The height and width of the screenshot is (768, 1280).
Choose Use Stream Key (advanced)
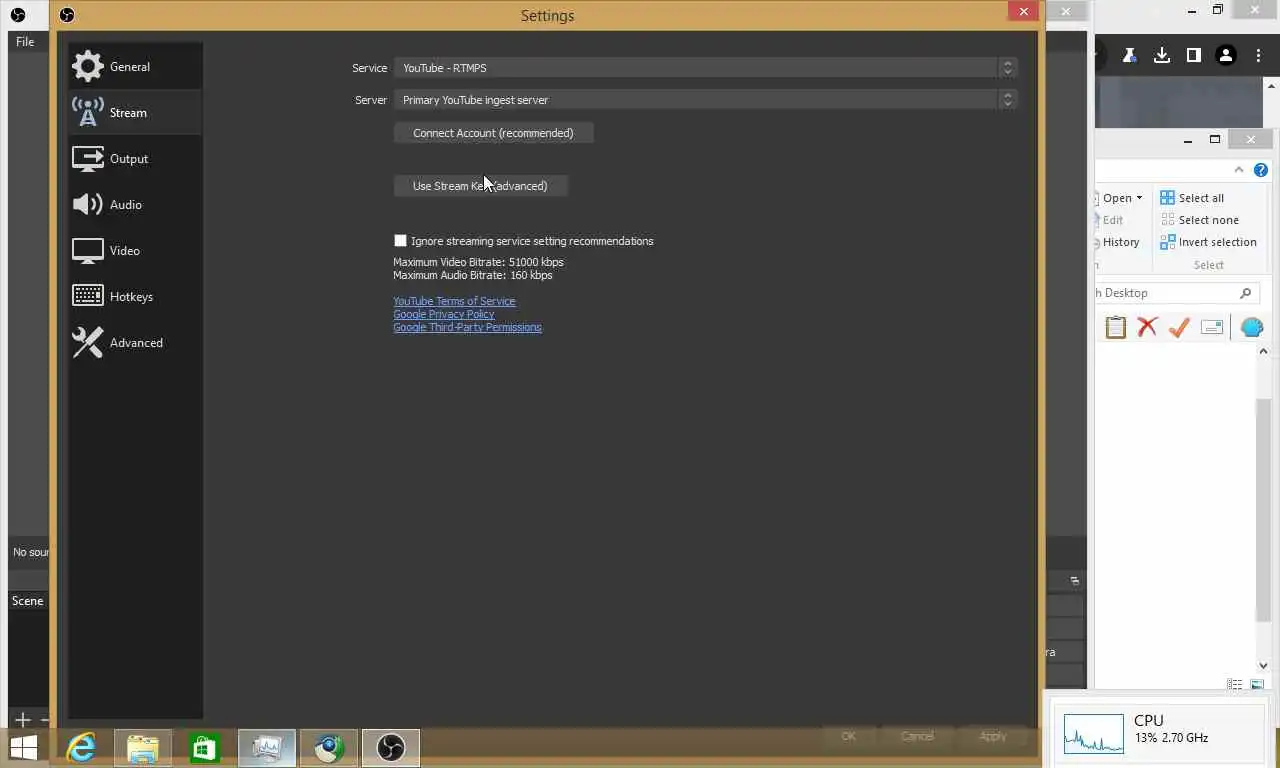(480, 186)
